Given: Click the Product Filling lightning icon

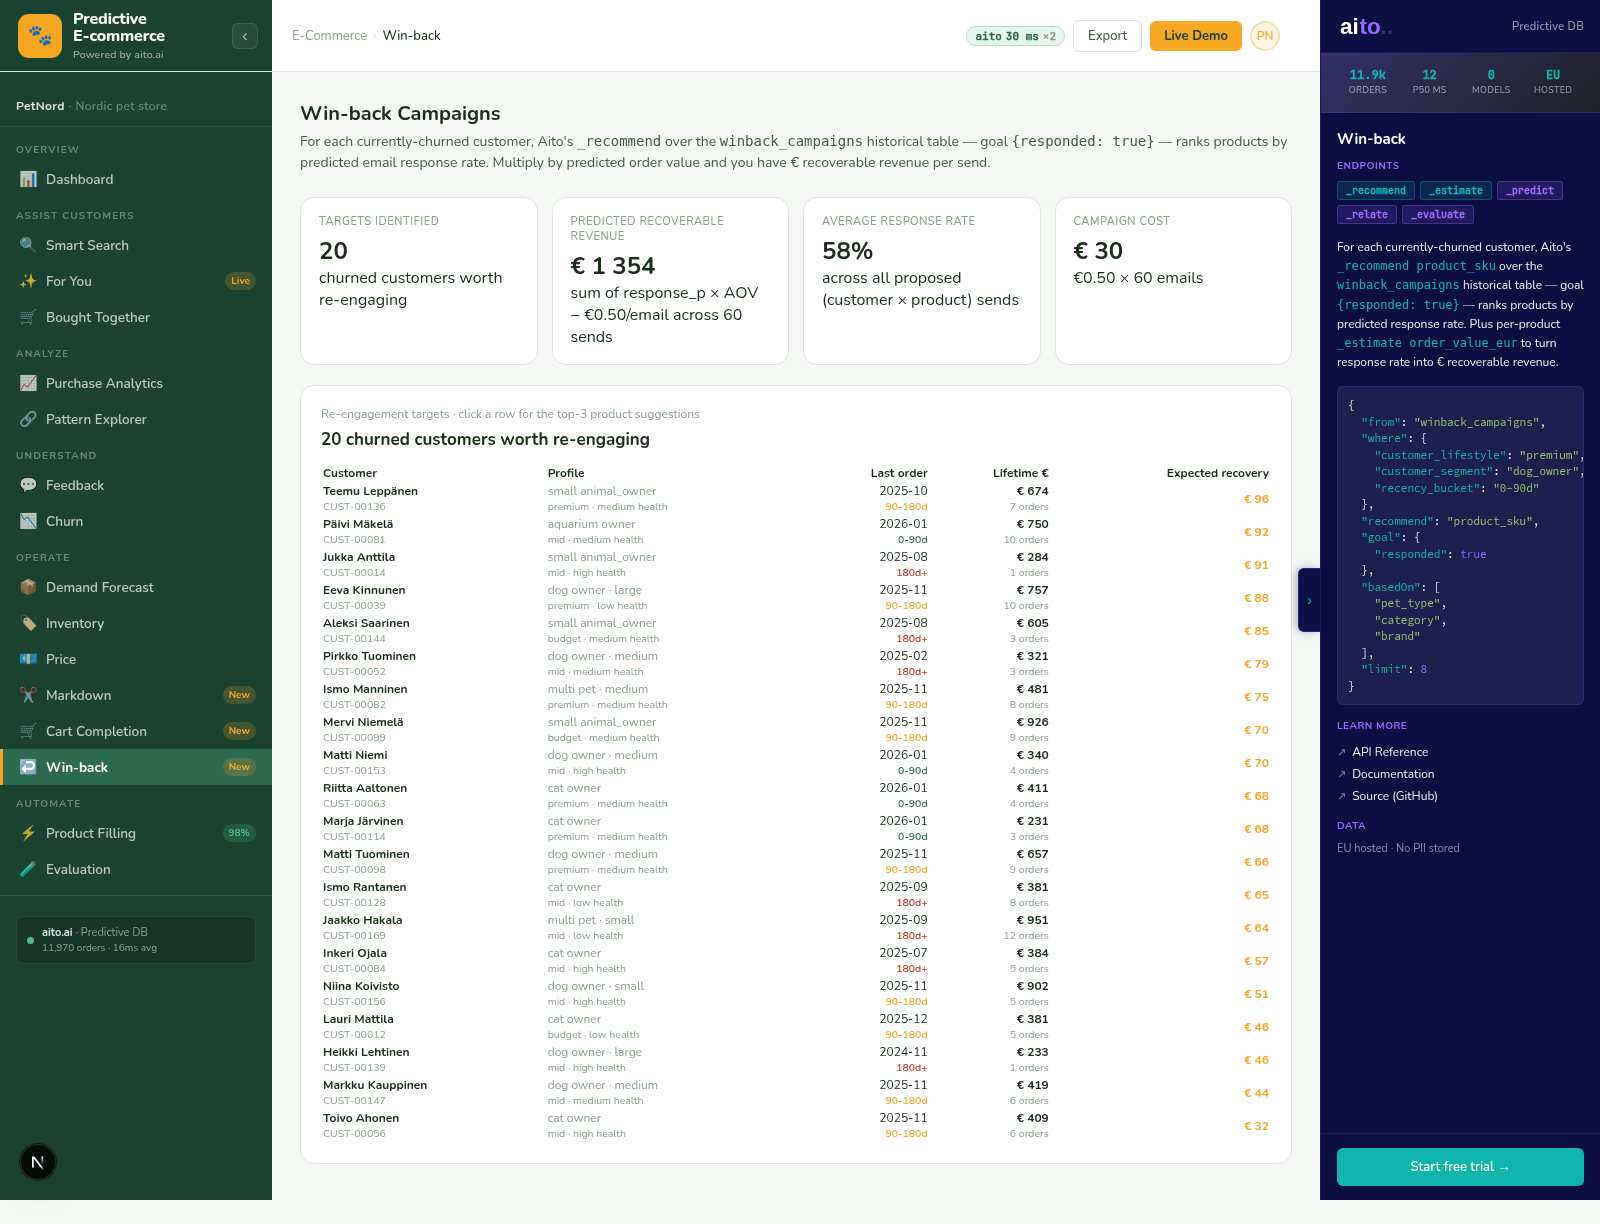Looking at the screenshot, I should coord(28,833).
